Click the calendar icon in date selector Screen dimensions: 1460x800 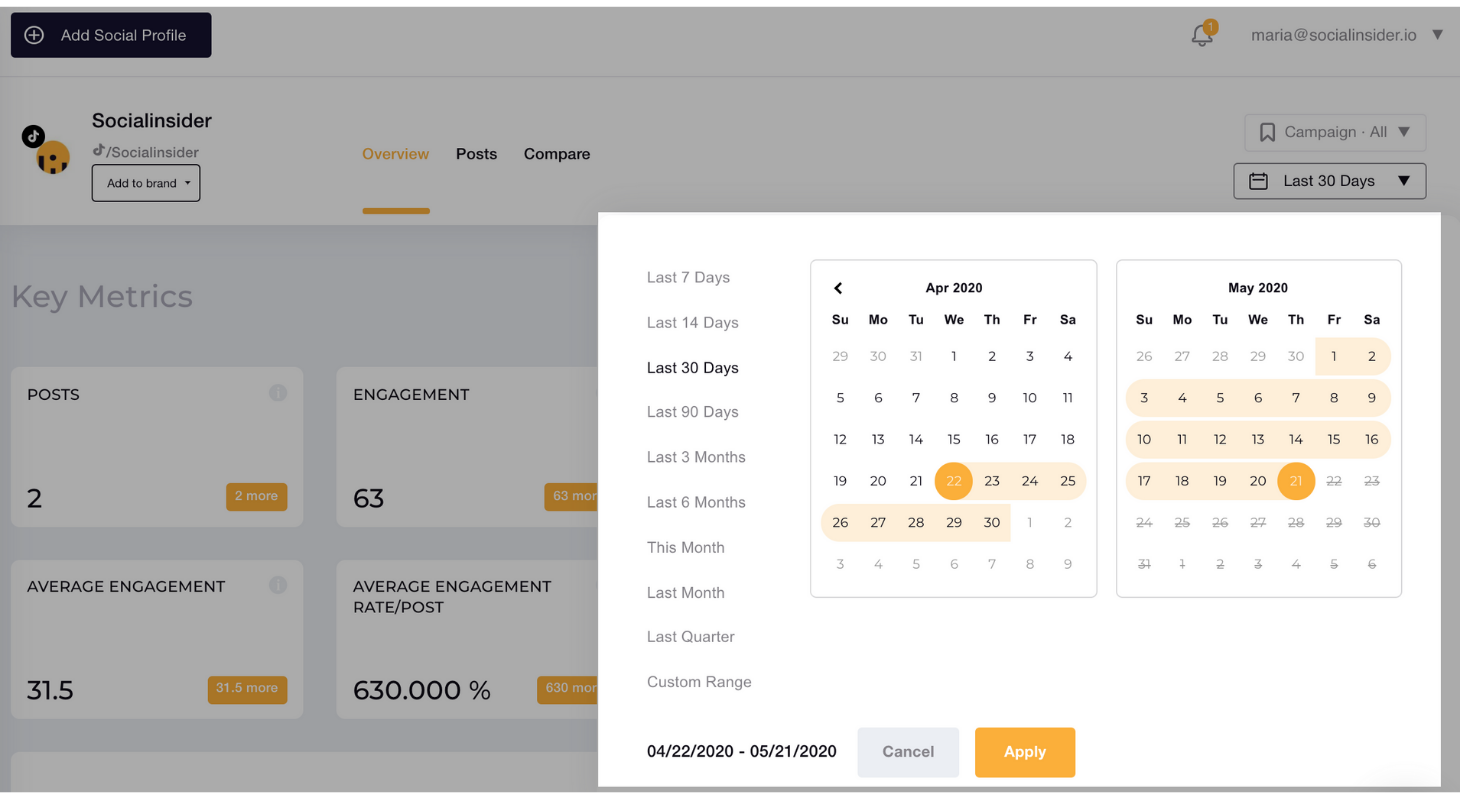tap(1260, 181)
